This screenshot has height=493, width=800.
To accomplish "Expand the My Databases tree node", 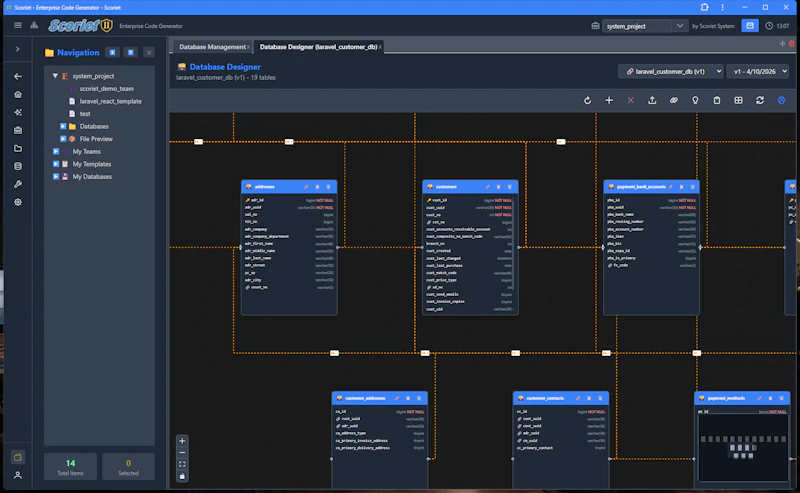I will [56, 177].
